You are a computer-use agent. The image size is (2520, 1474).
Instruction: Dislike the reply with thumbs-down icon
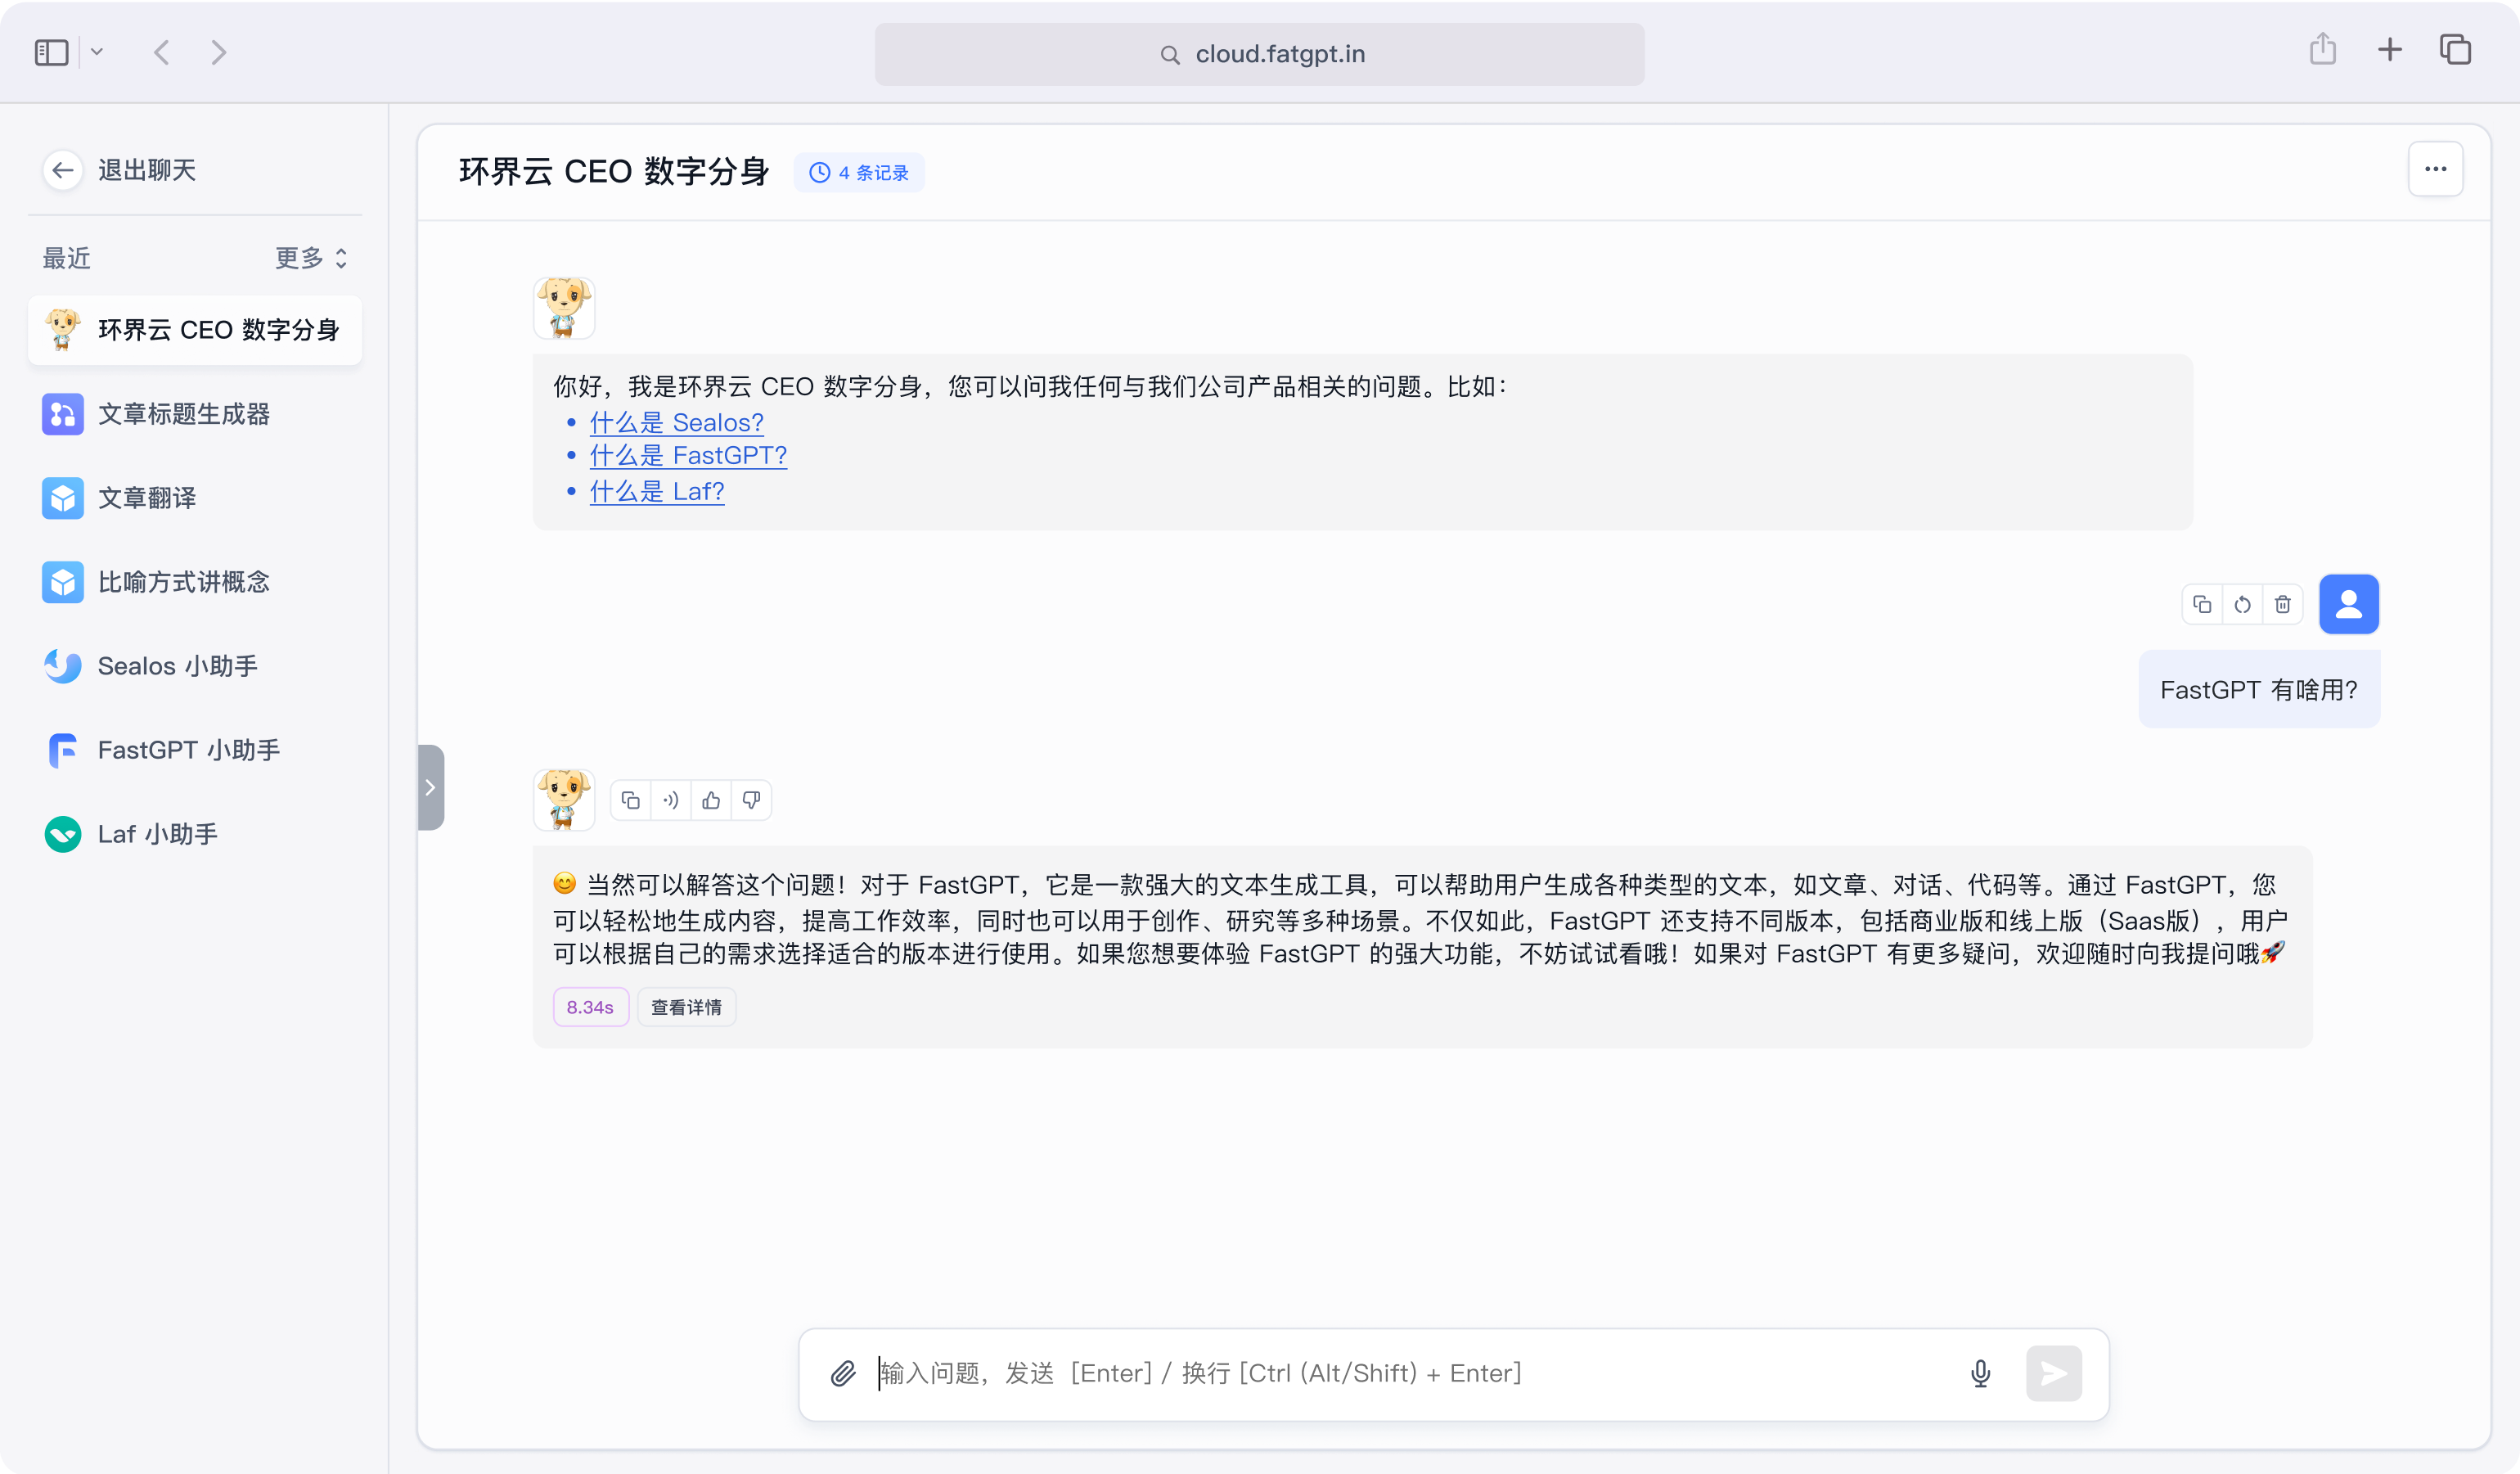point(752,800)
